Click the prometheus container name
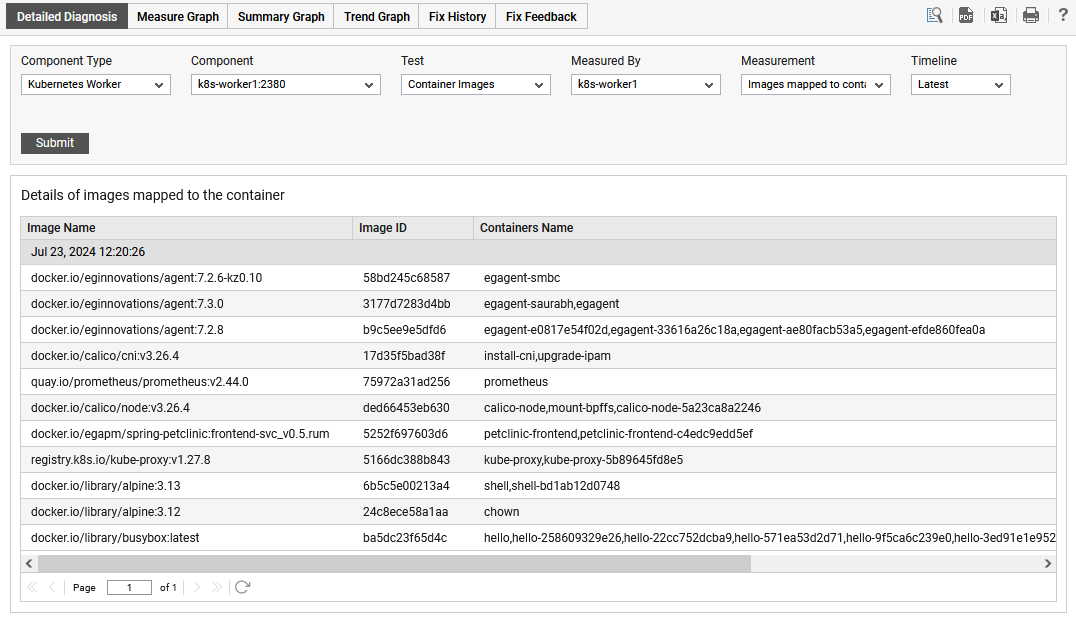 click(515, 382)
